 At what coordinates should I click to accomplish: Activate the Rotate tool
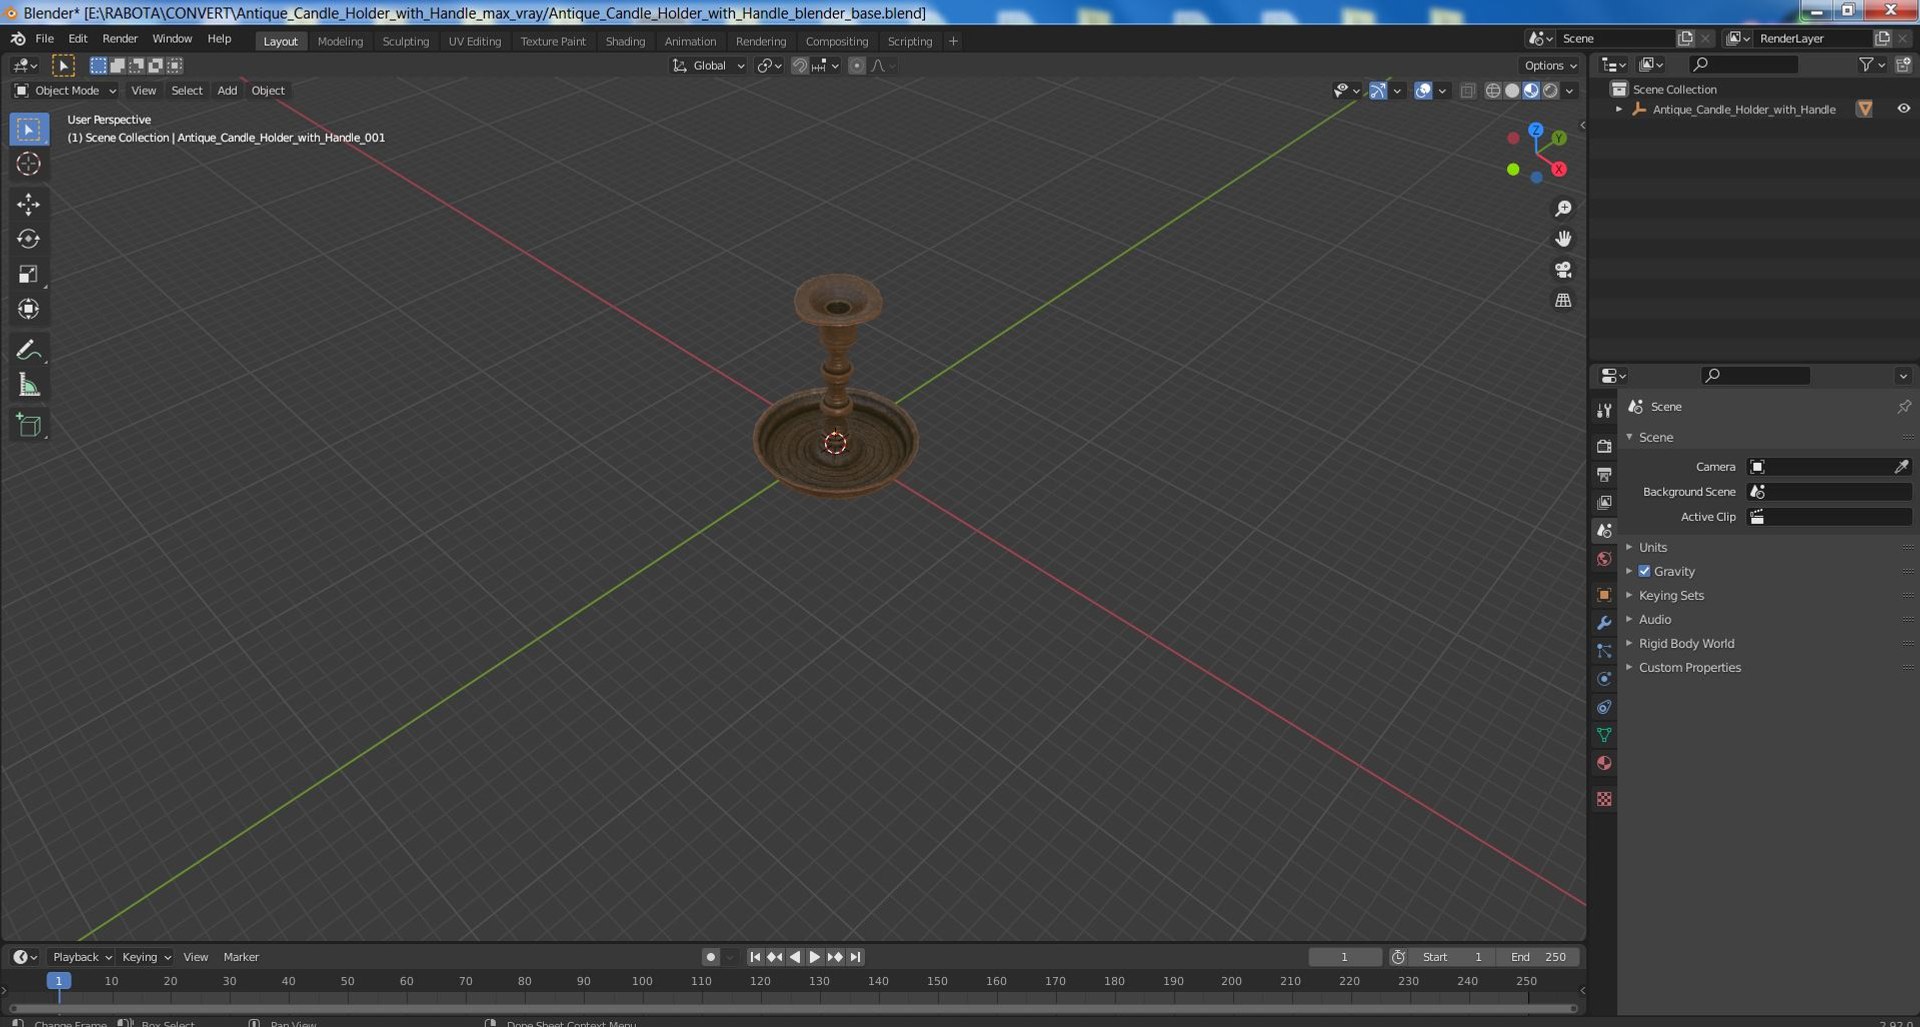click(x=28, y=239)
